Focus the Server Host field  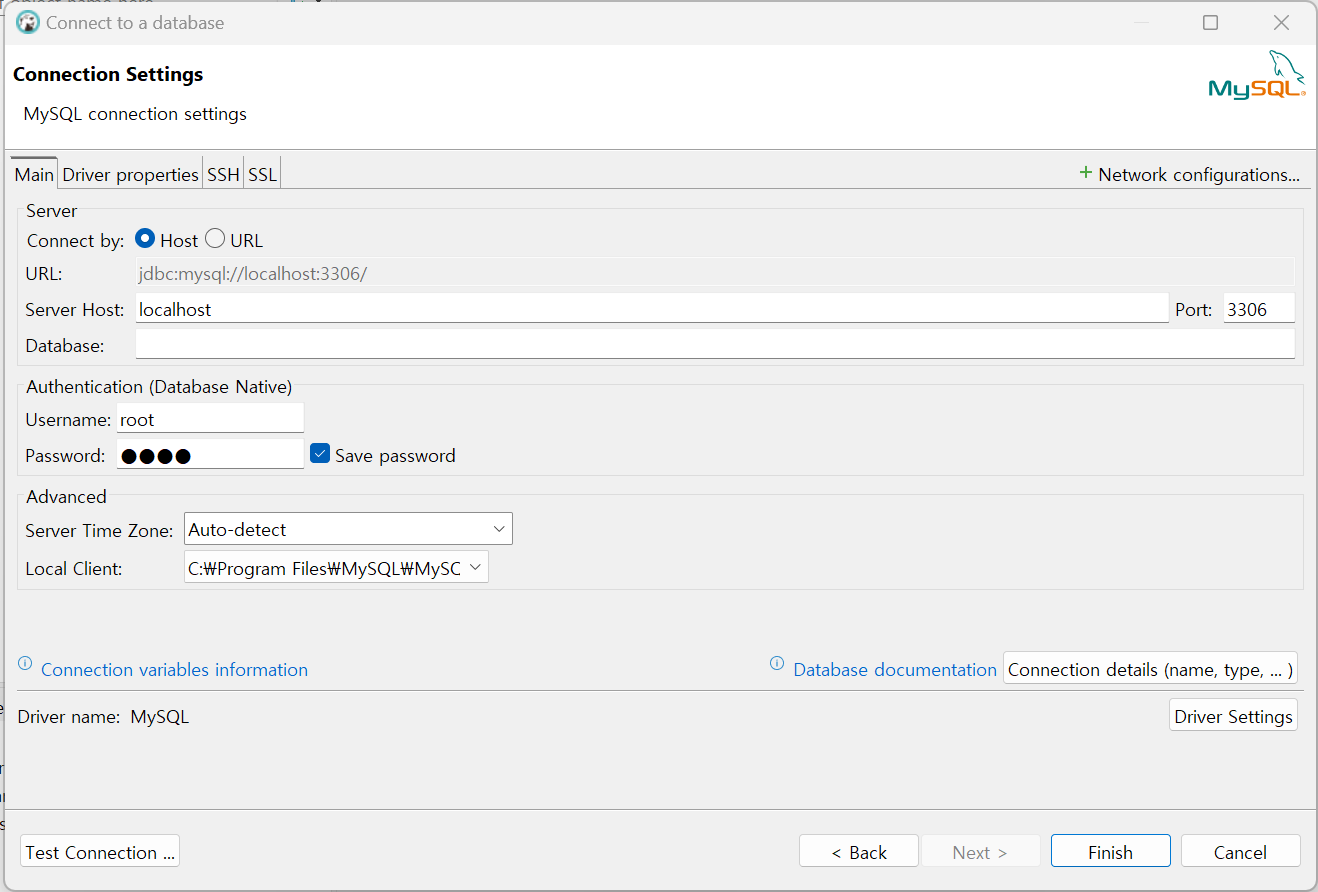click(652, 309)
